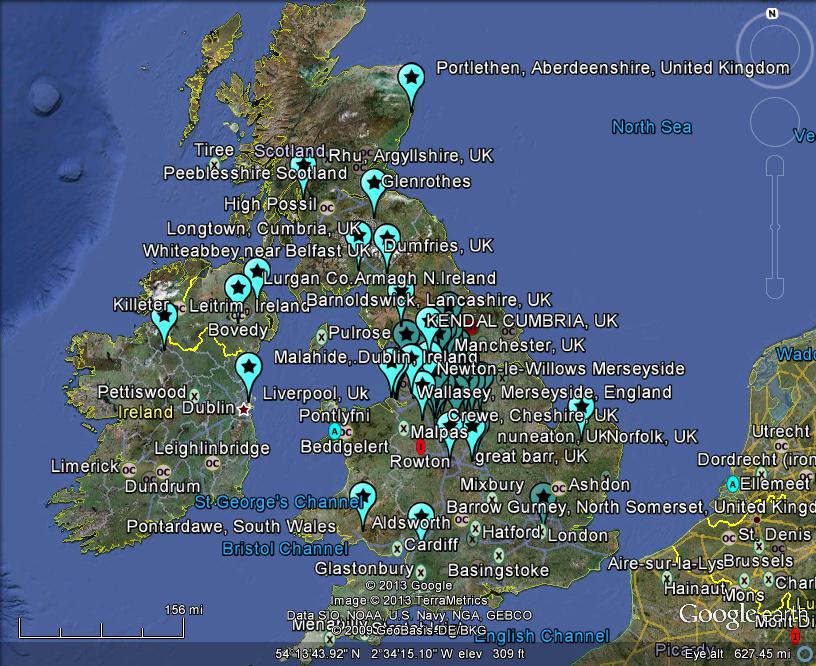
Task: Click the great barr, UK label
Action: (531, 456)
